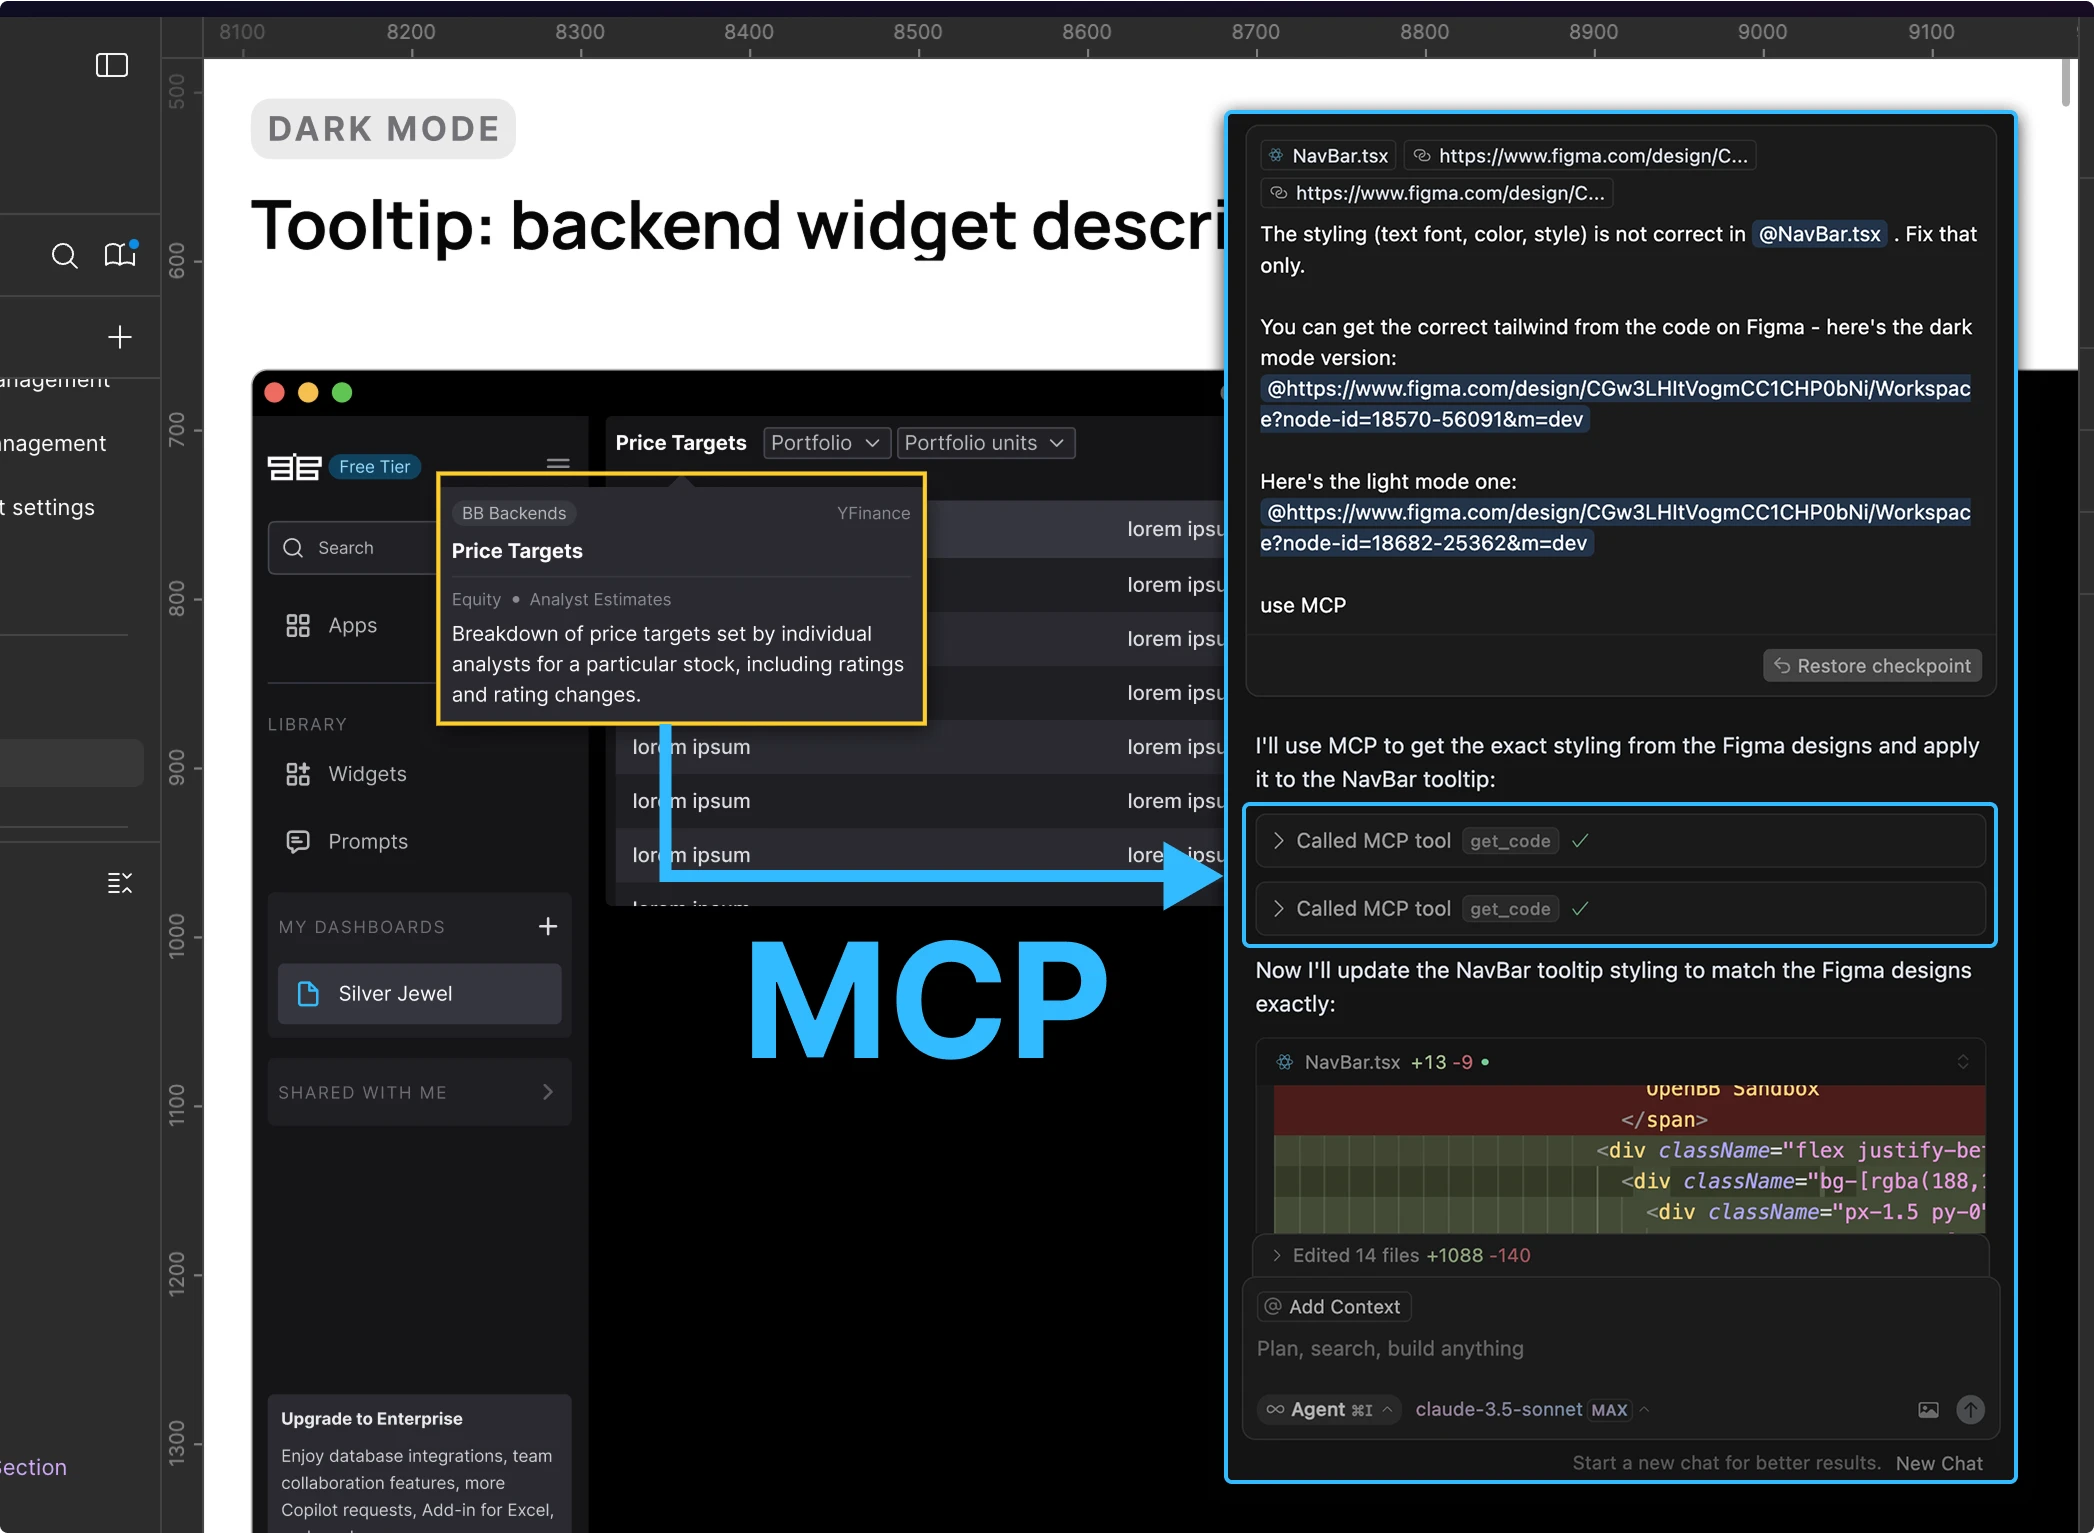Toggle the left sidebar panel icon

click(x=111, y=65)
